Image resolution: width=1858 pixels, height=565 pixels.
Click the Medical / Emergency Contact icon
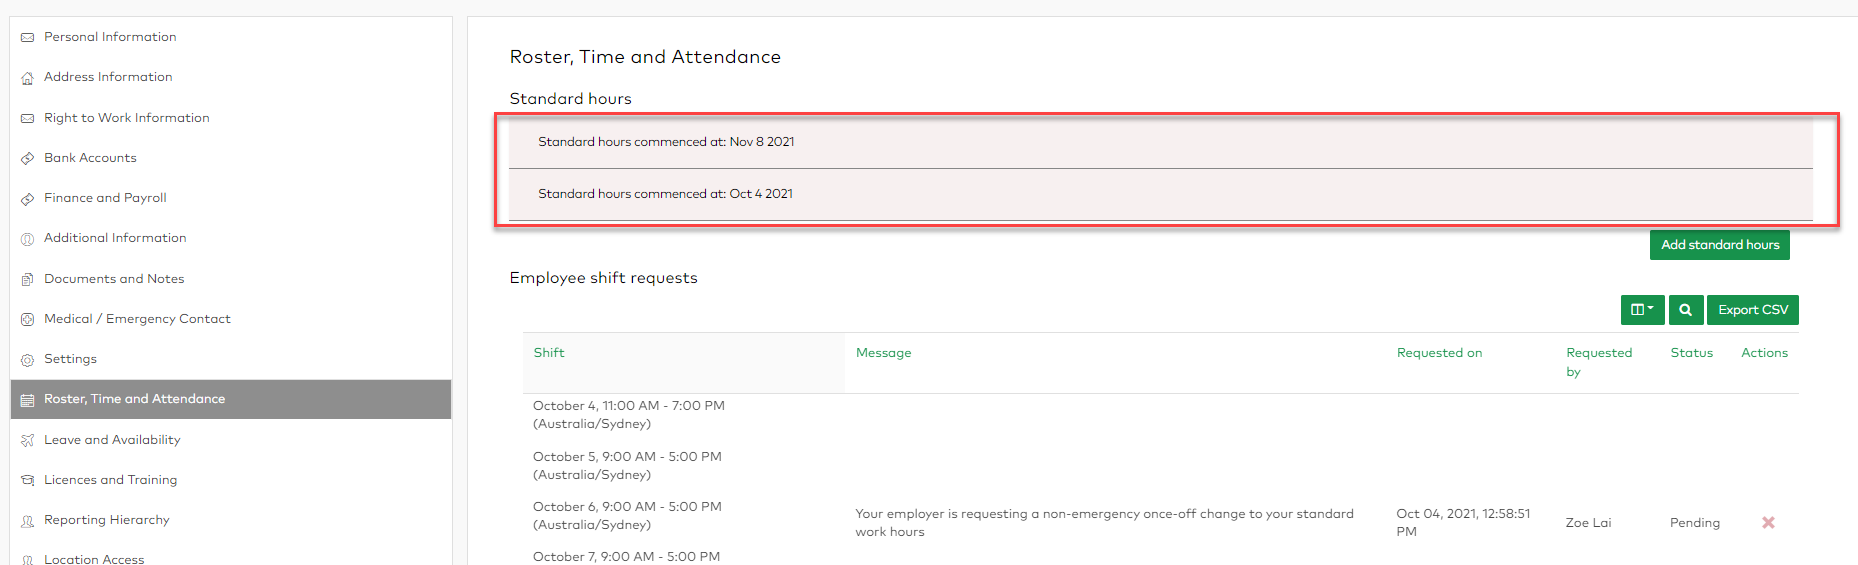click(x=28, y=320)
